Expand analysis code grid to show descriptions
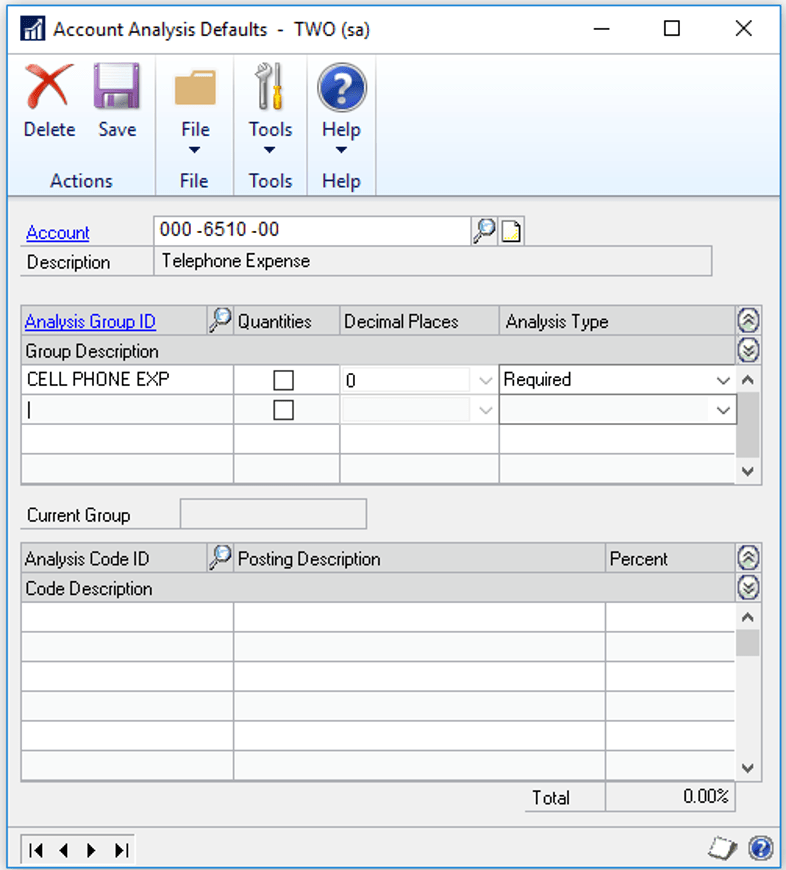The height and width of the screenshot is (870, 786). coord(748,588)
